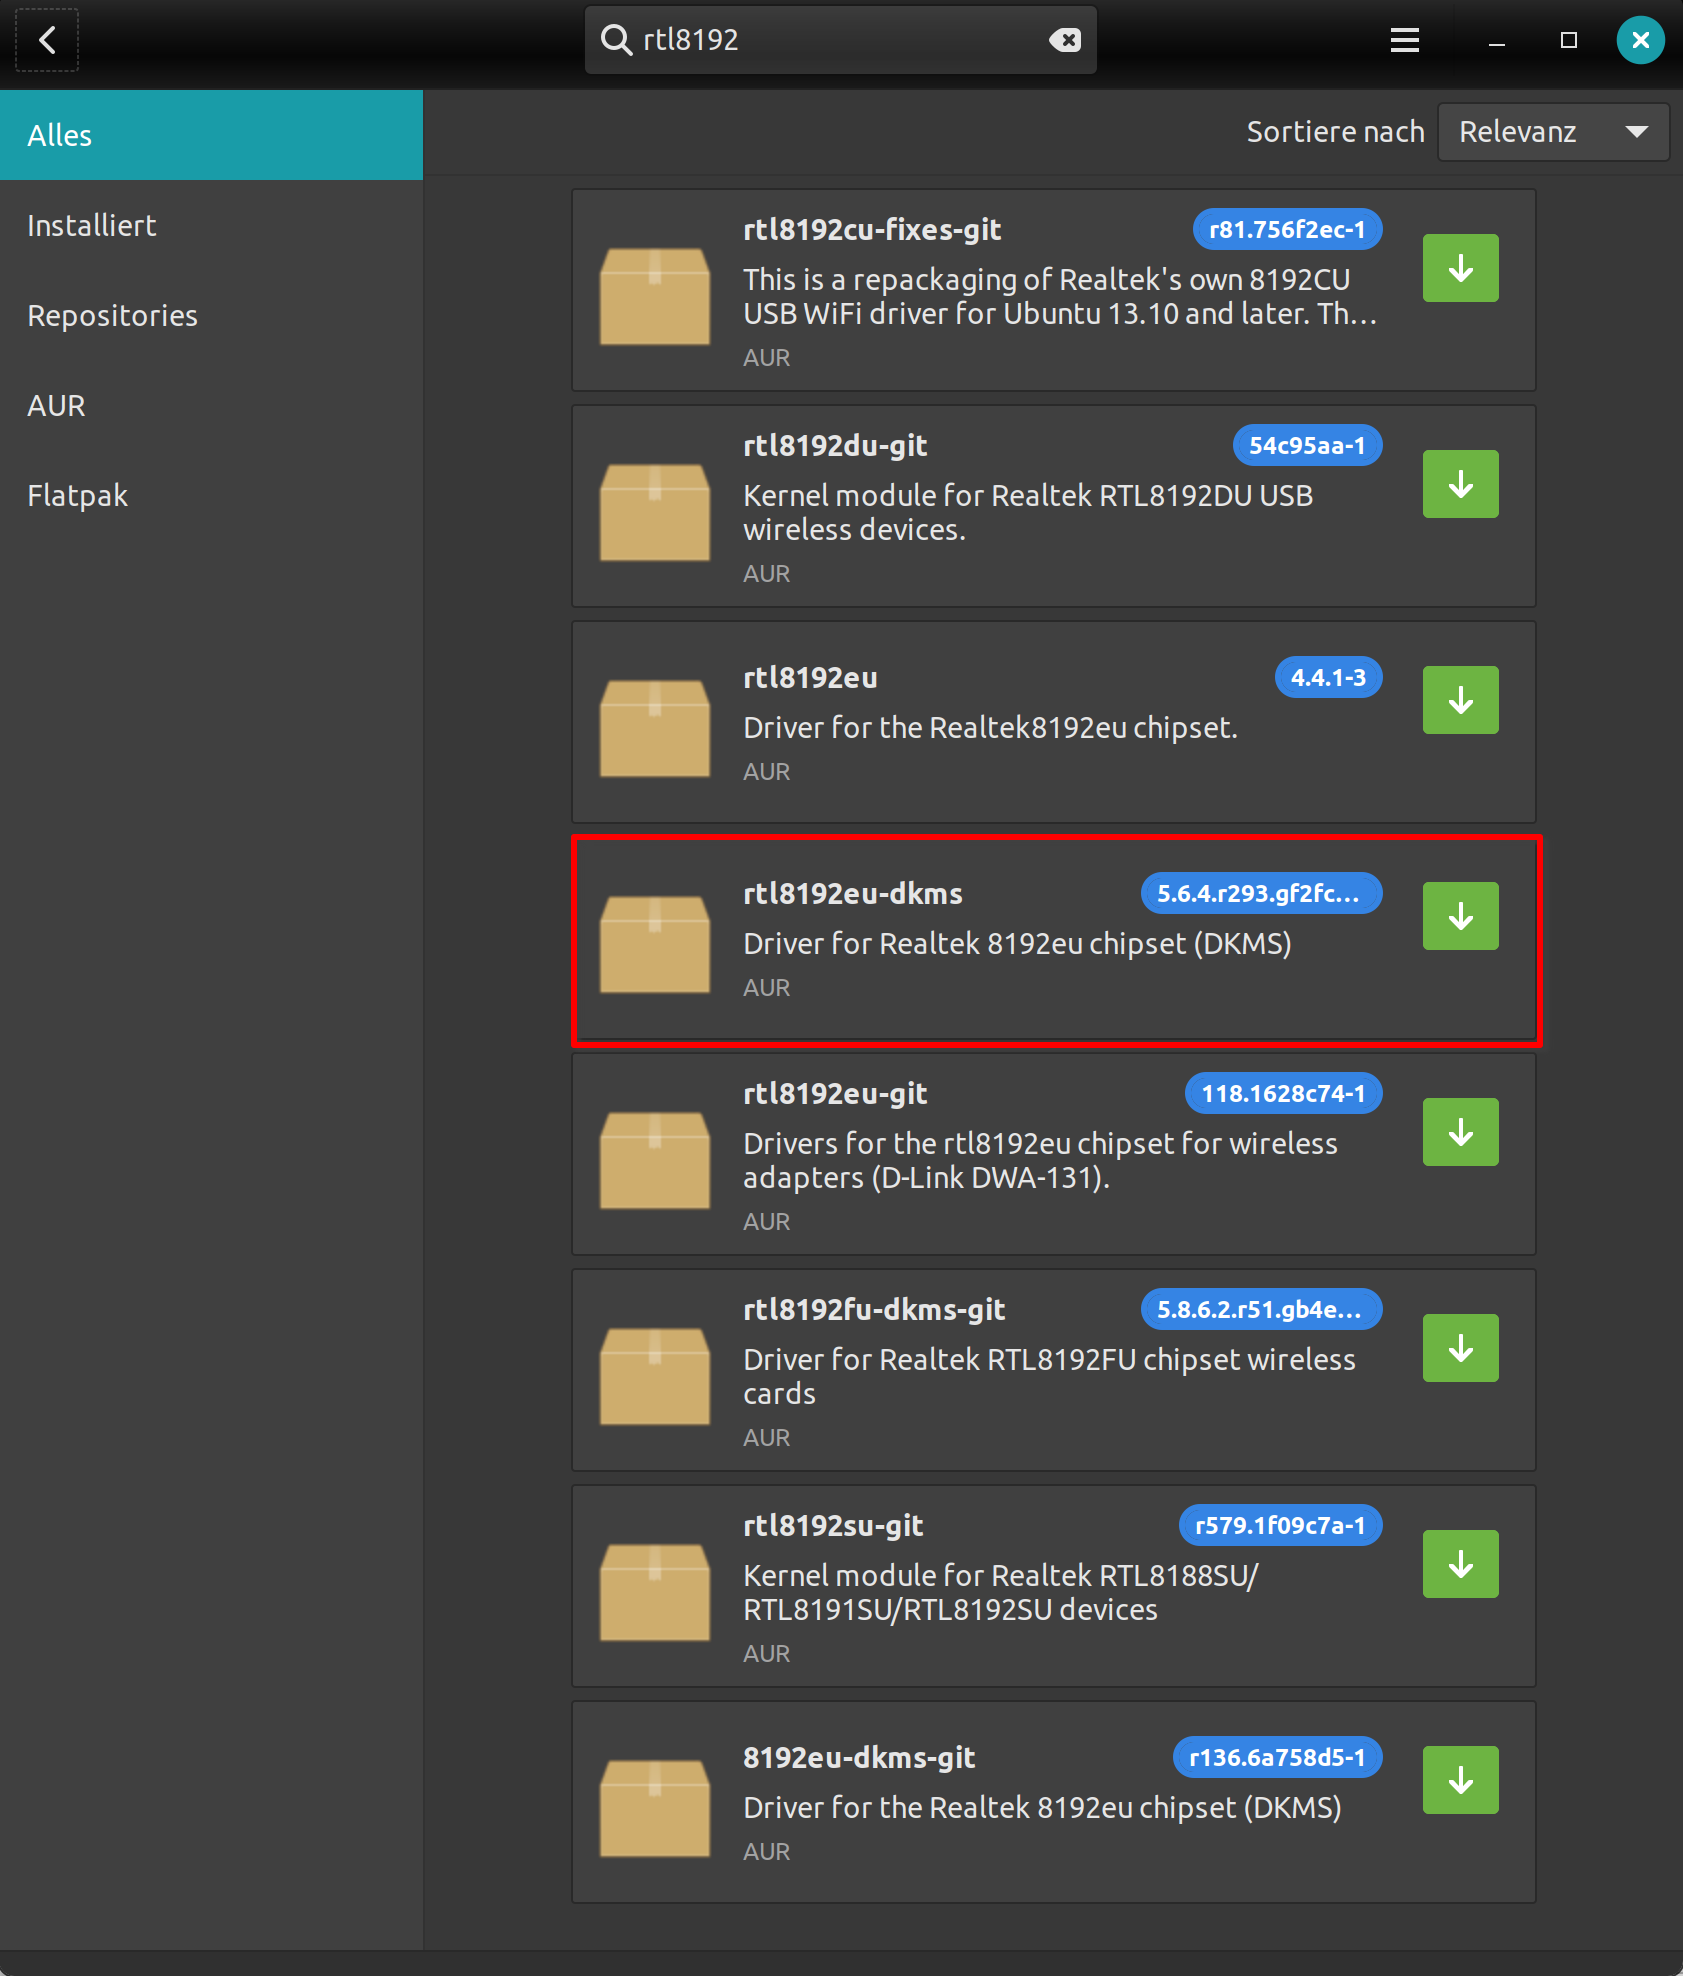The image size is (1683, 1976).
Task: Click the back arrow button
Action: 47,40
